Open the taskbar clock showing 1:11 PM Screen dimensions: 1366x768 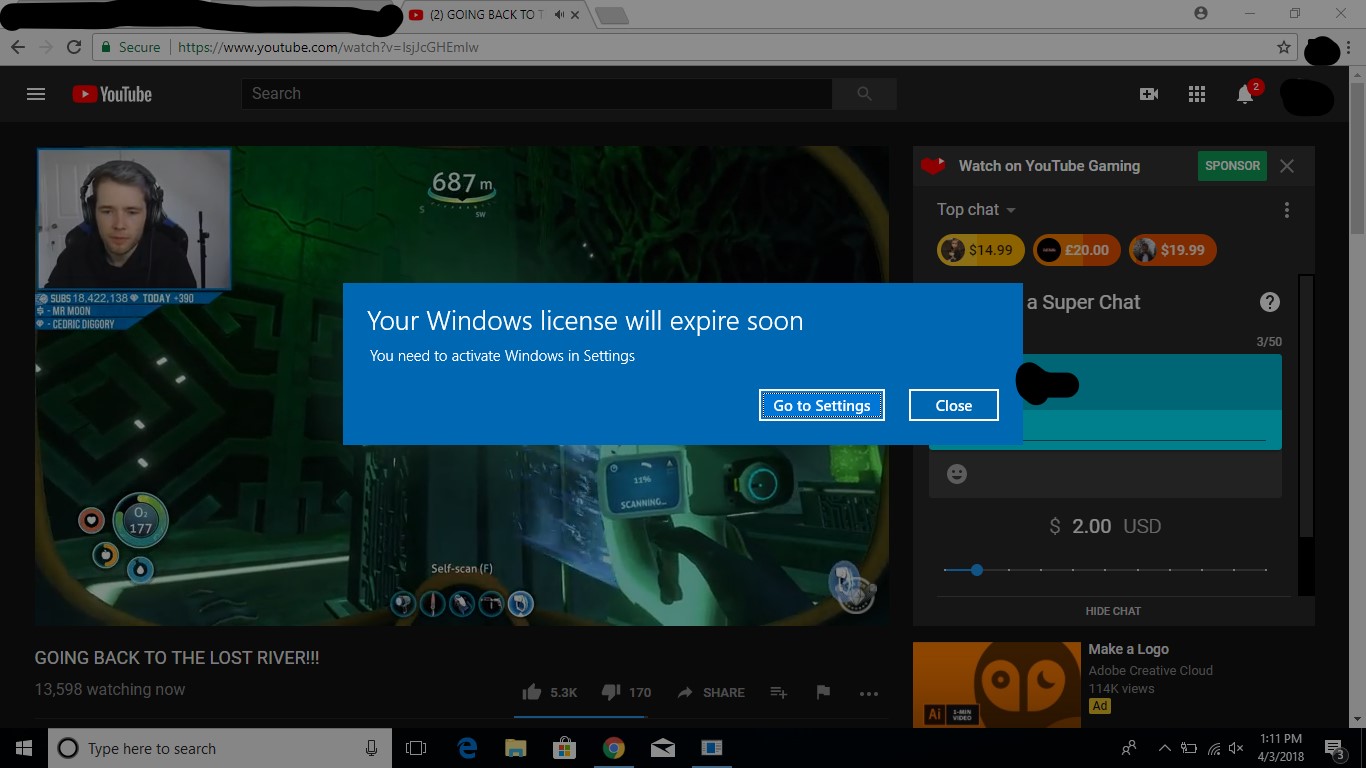point(1281,748)
